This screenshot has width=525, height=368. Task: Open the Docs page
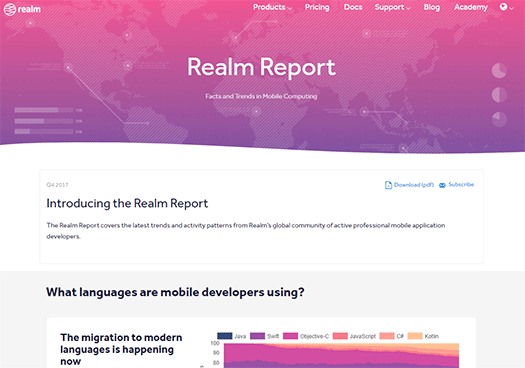pos(353,7)
